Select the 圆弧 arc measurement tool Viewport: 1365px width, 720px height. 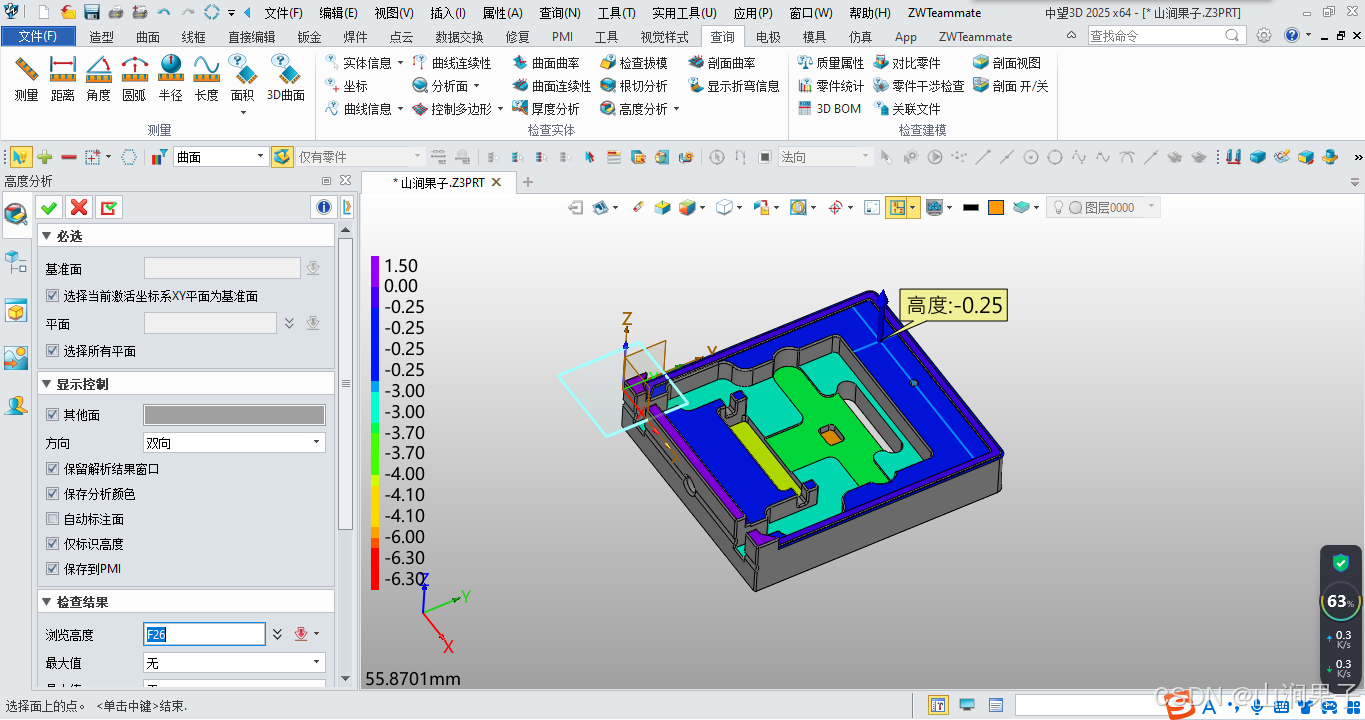(135, 79)
